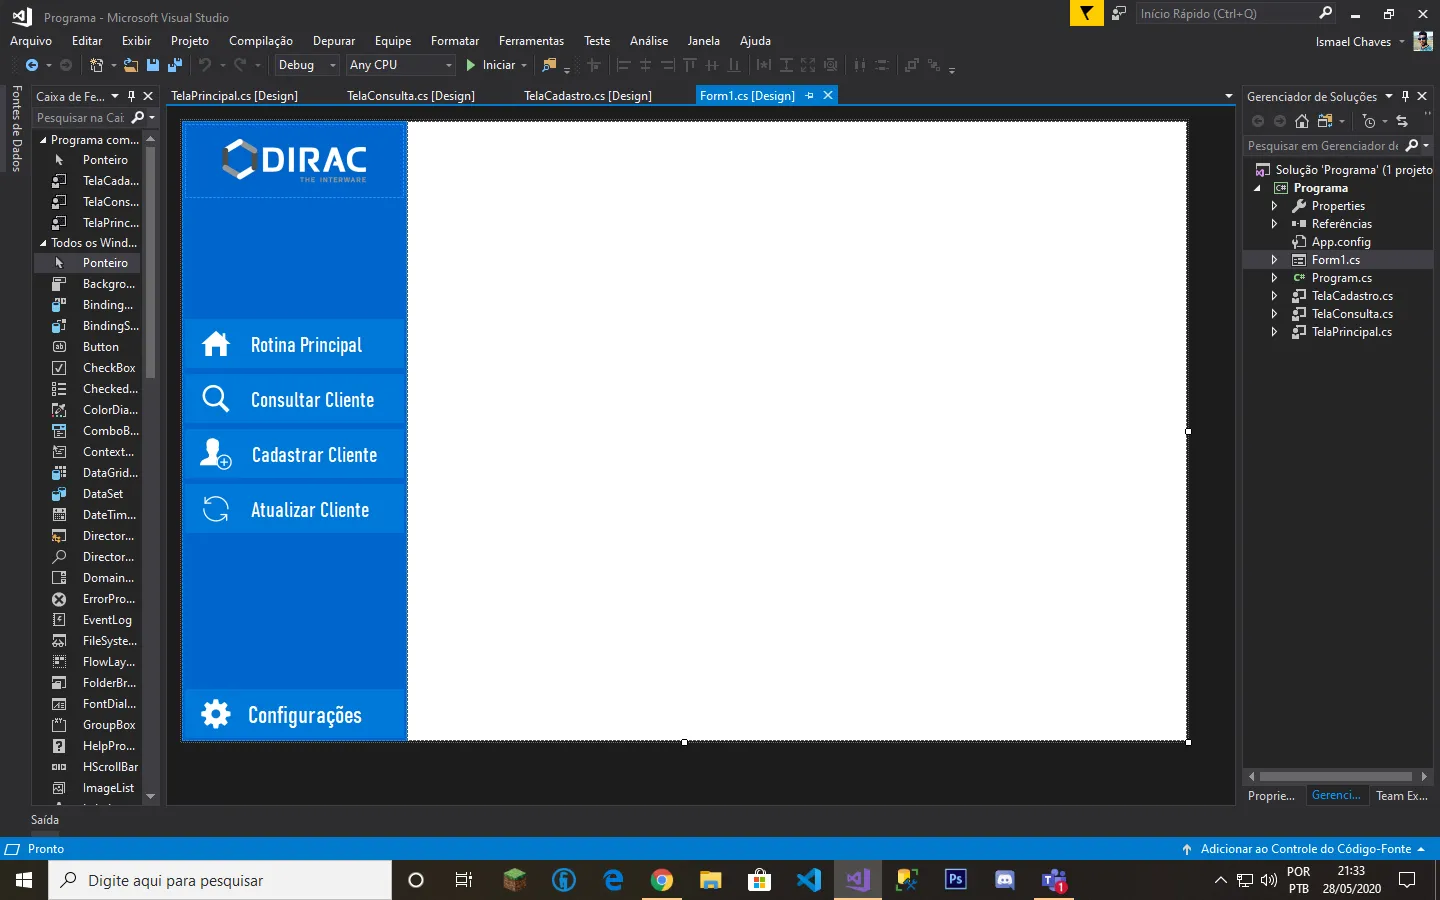Click the Open File folder icon
This screenshot has width=1440, height=900.
[x=131, y=65]
